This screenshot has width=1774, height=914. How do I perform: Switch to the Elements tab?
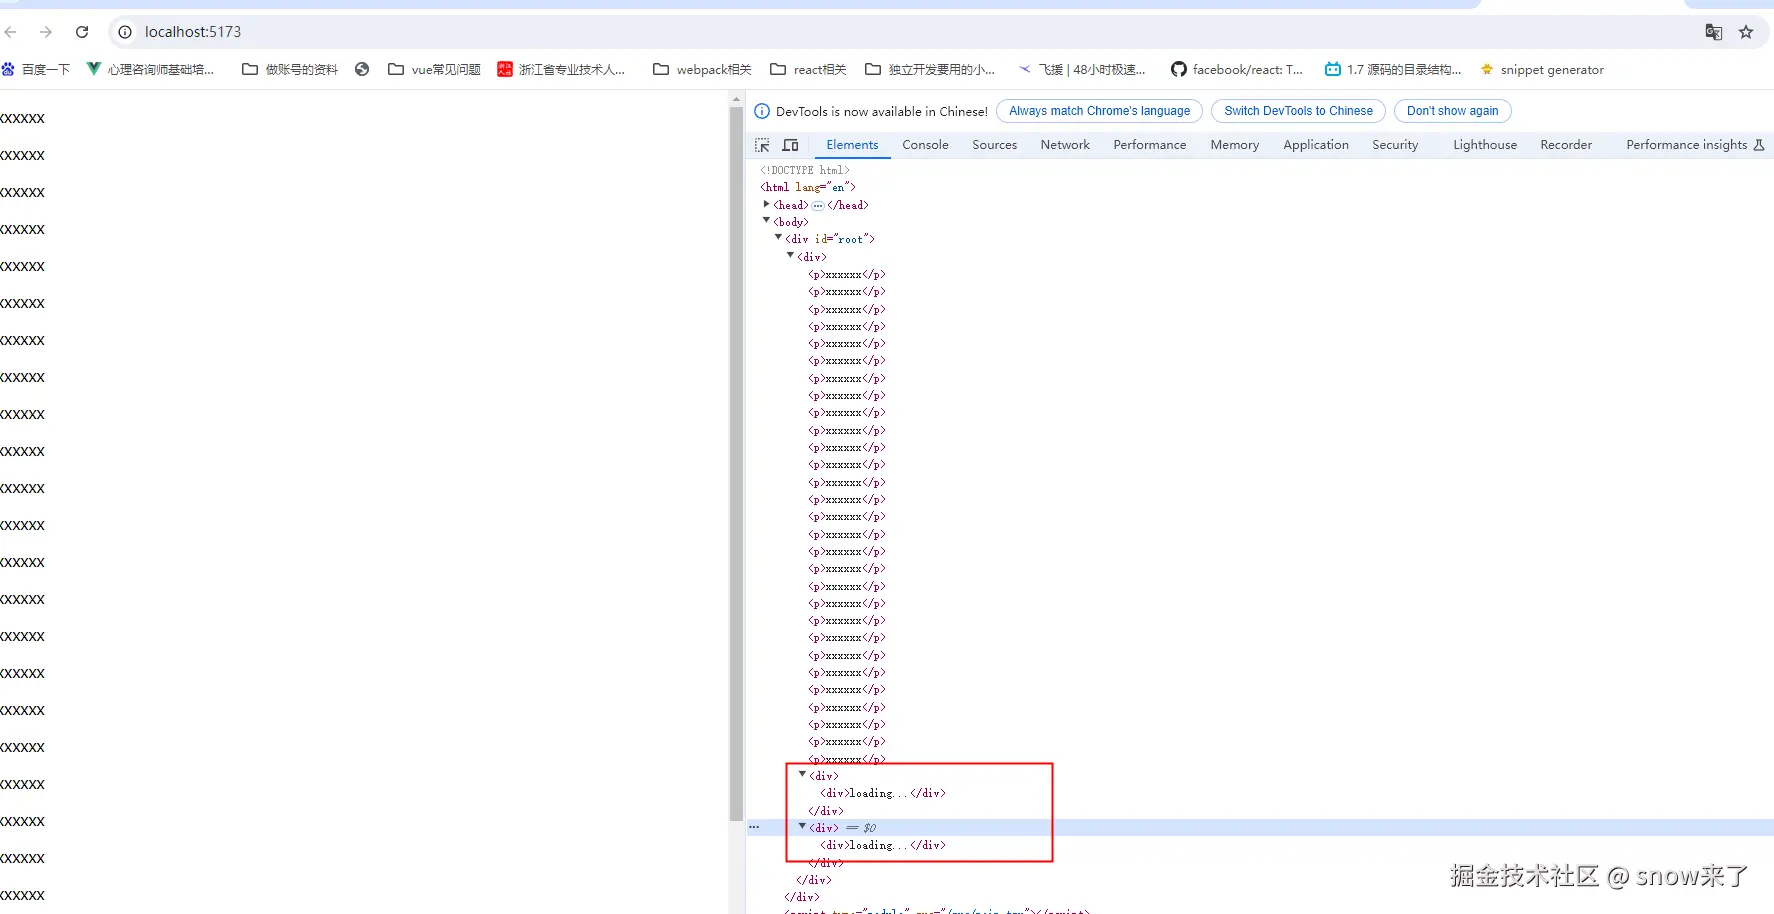852,145
